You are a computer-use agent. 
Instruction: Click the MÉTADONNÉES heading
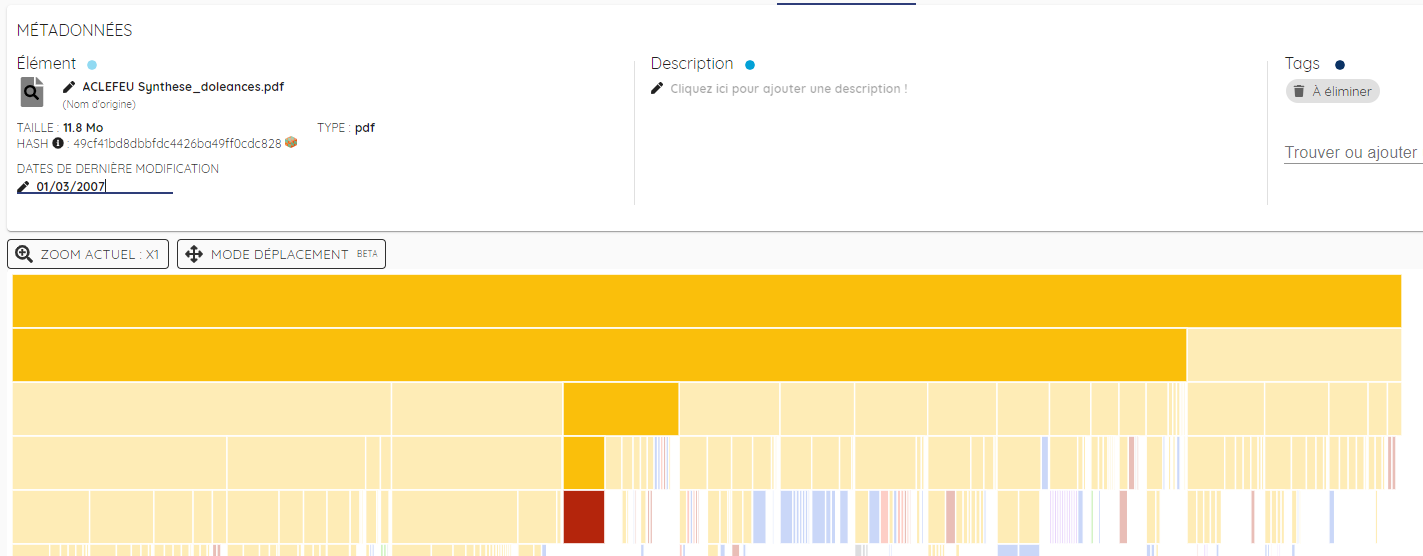tap(75, 31)
